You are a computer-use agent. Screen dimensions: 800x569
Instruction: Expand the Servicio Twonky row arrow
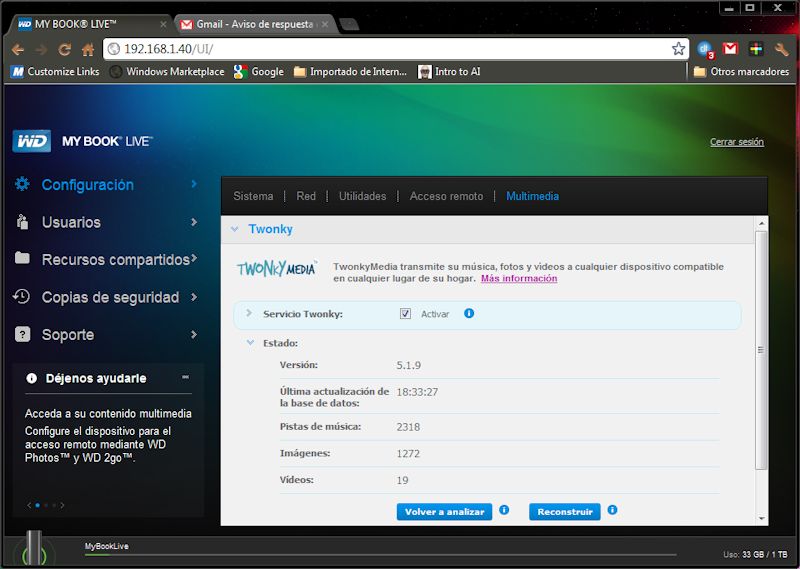pyautogui.click(x=249, y=313)
